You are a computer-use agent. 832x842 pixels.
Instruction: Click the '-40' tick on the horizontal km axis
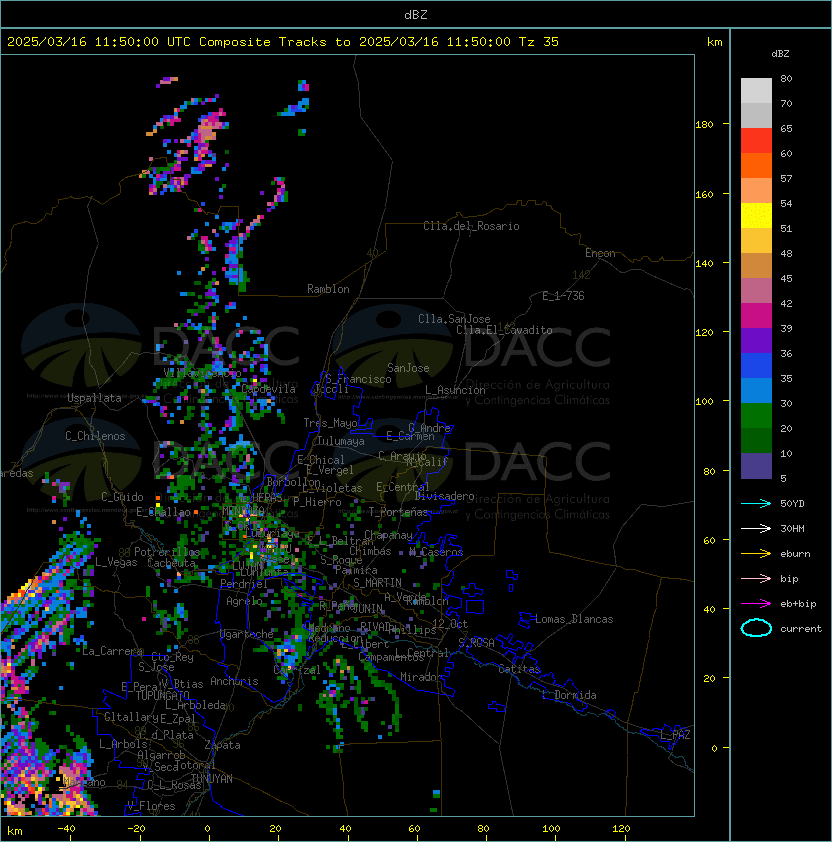67,829
